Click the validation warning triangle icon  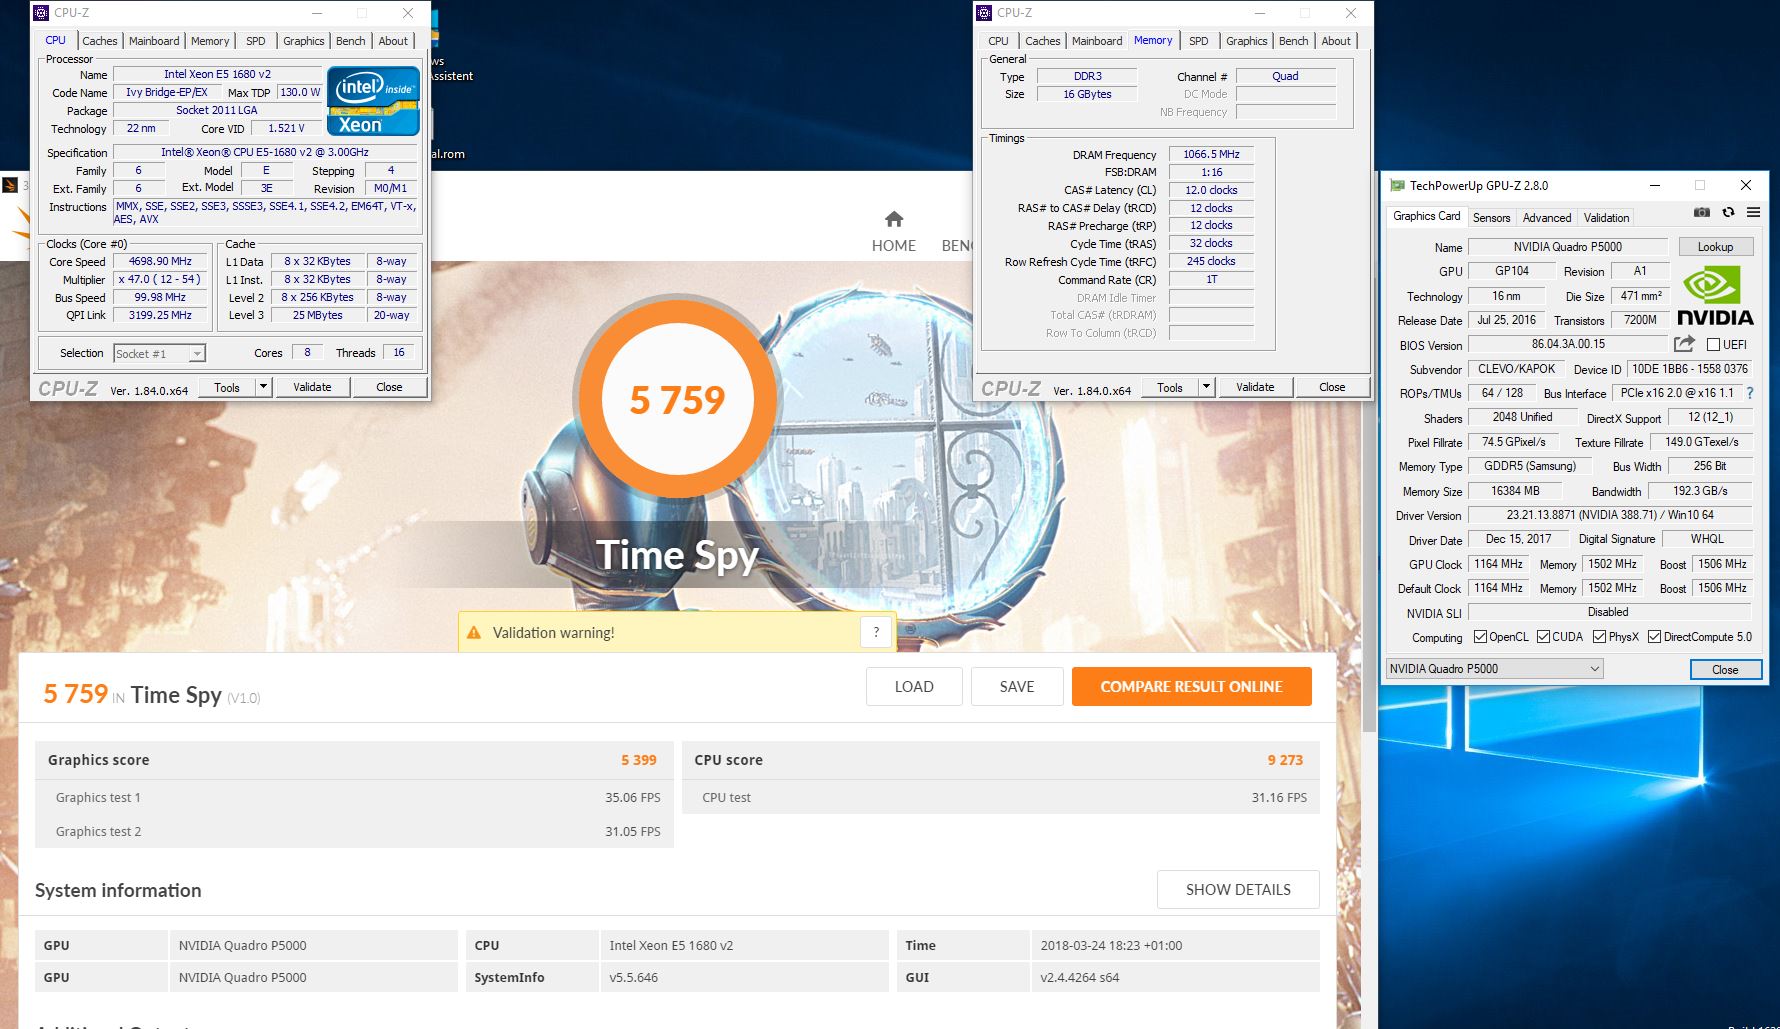(x=474, y=633)
